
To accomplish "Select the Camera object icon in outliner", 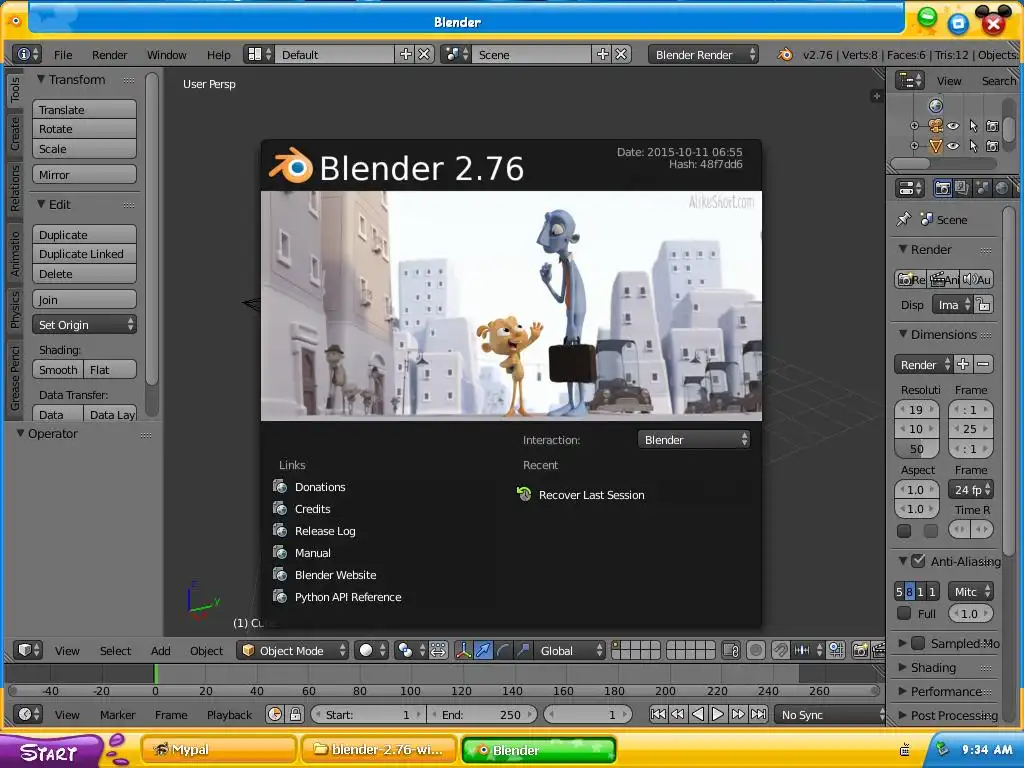I will pos(936,126).
